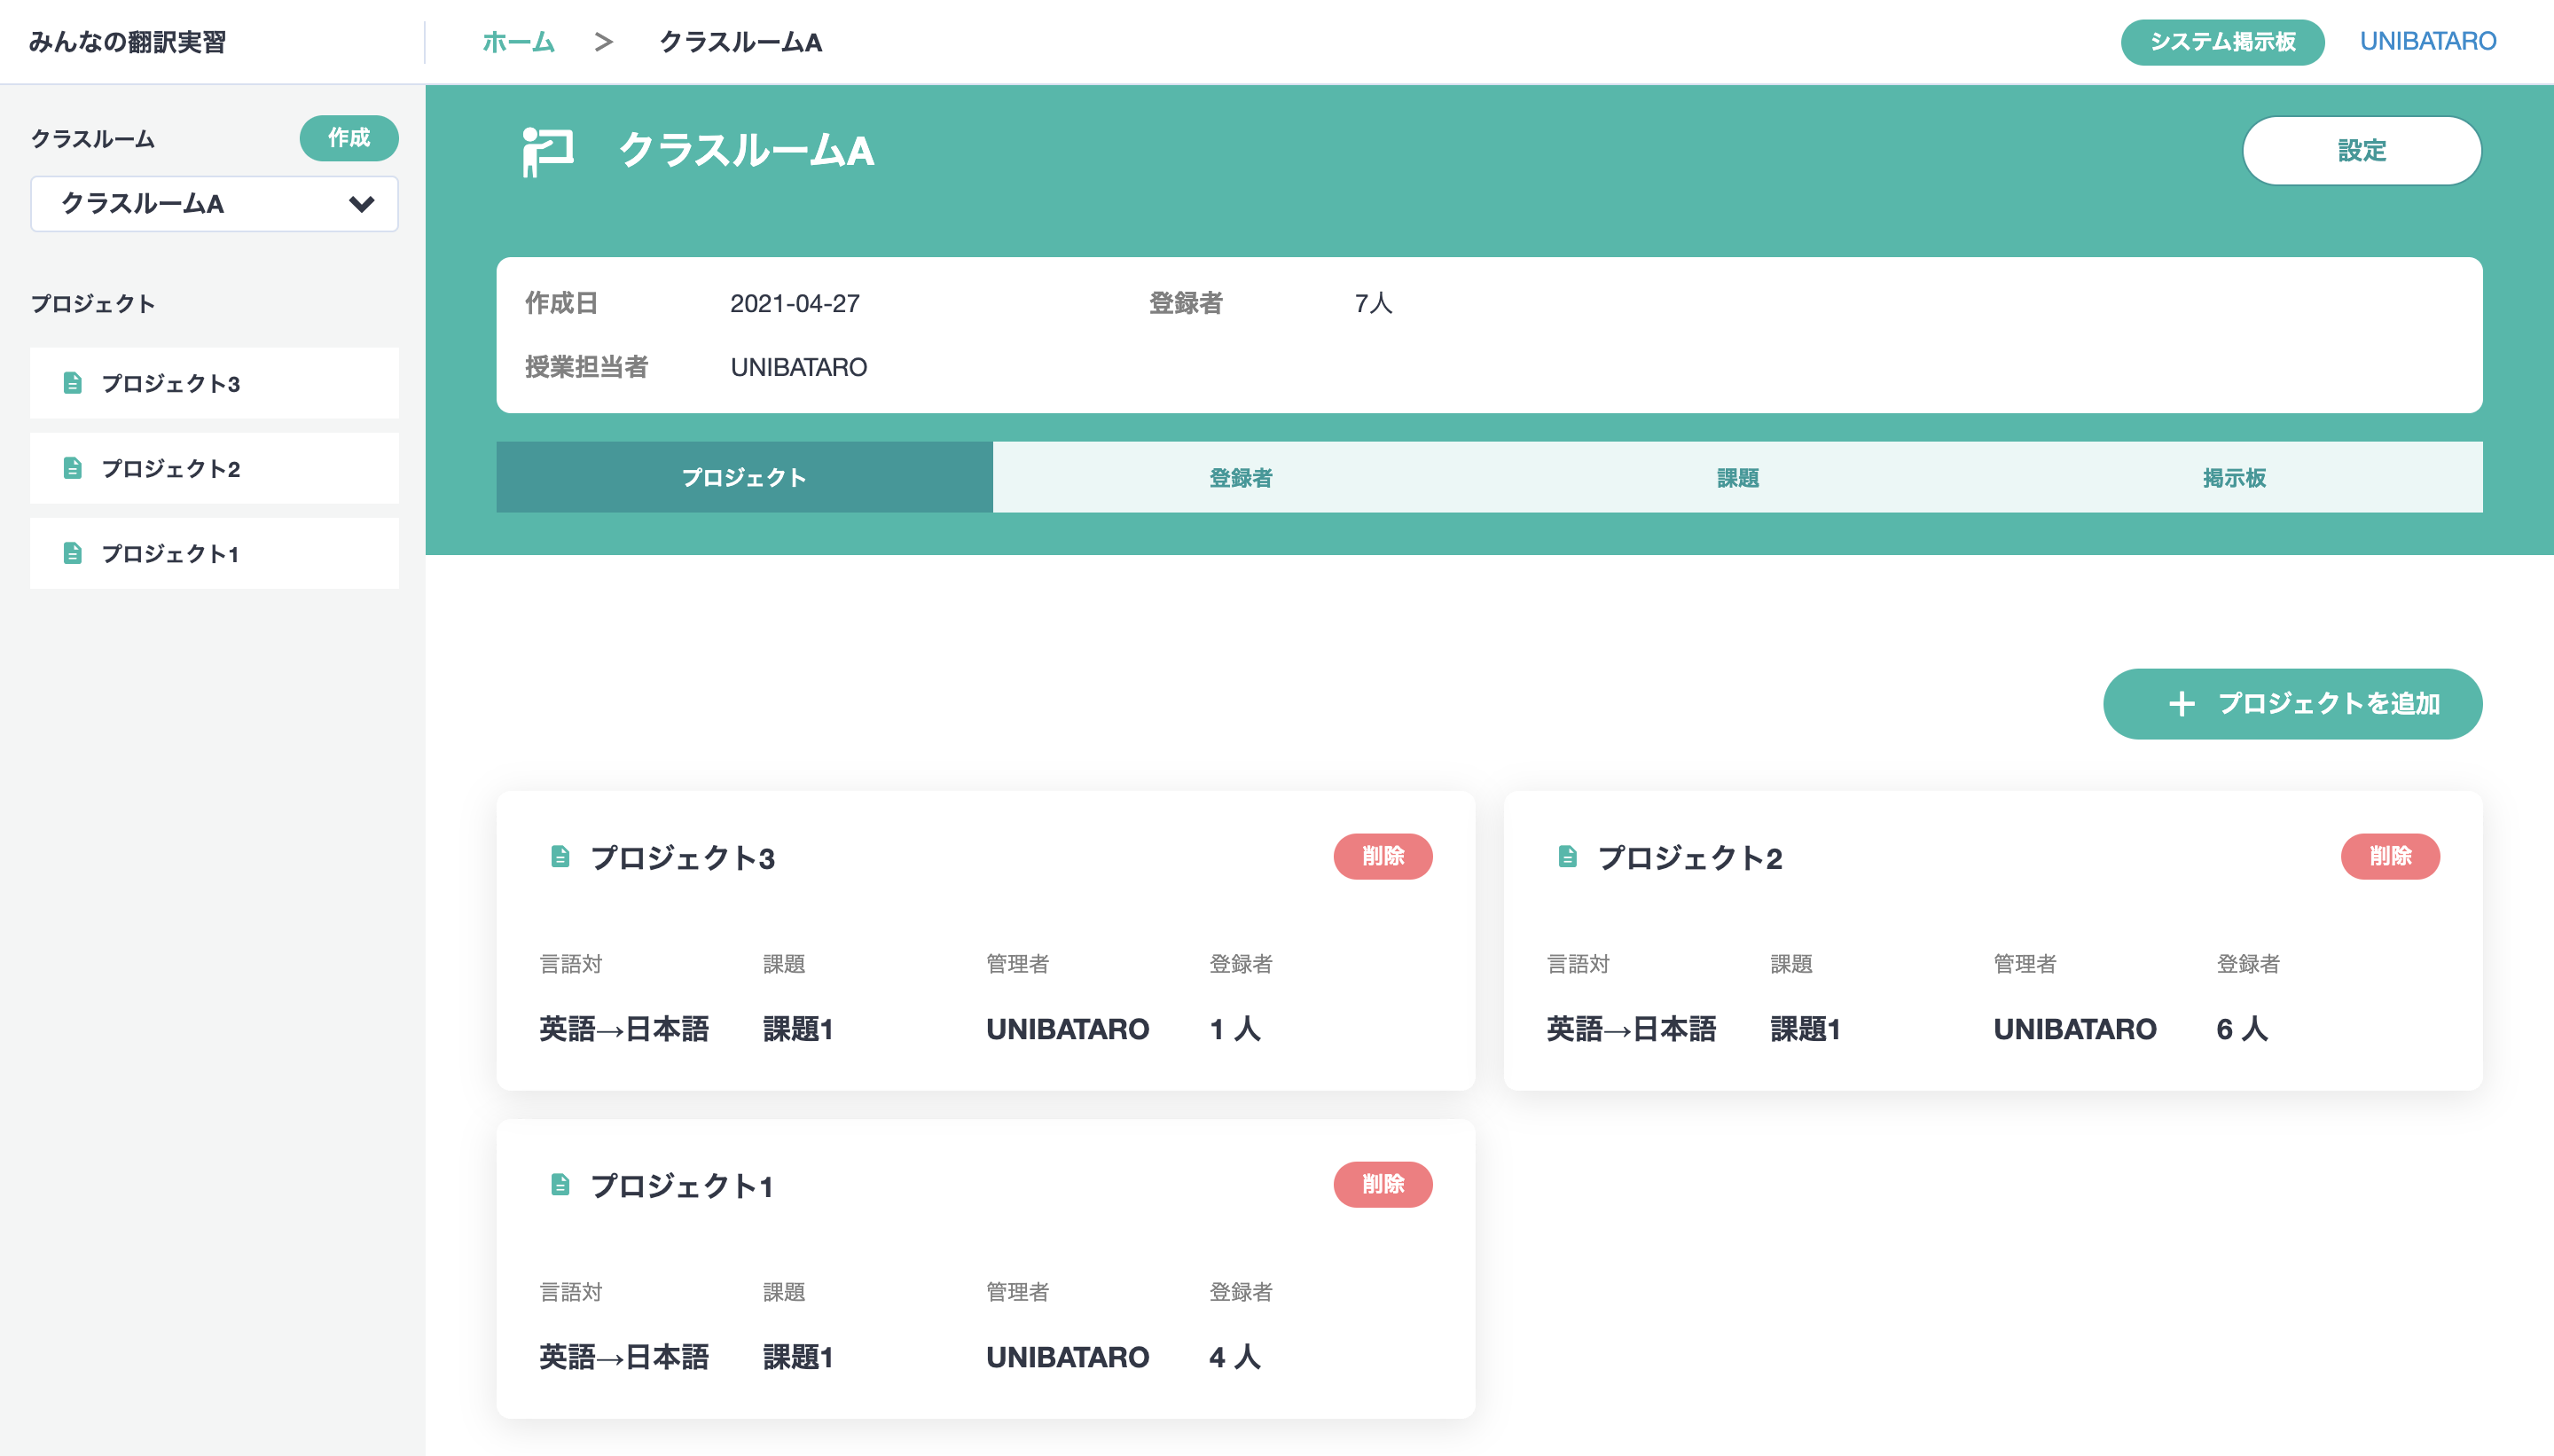Delete プロジェクト2 using its 削除 button

point(2389,856)
